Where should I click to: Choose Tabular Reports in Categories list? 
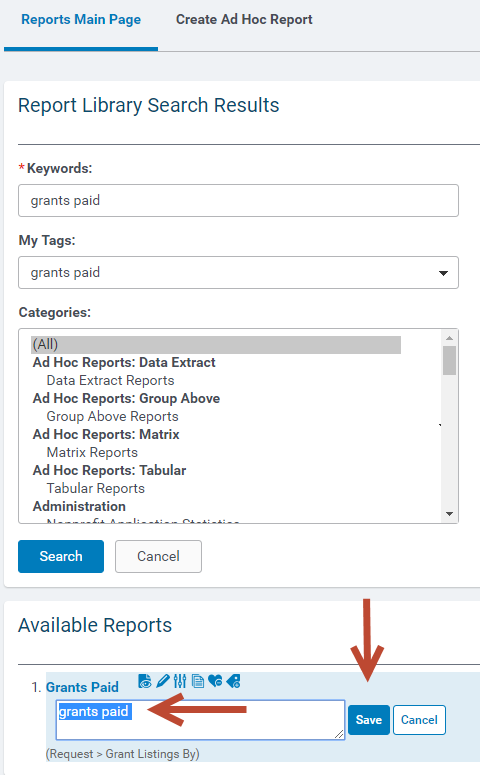(95, 488)
